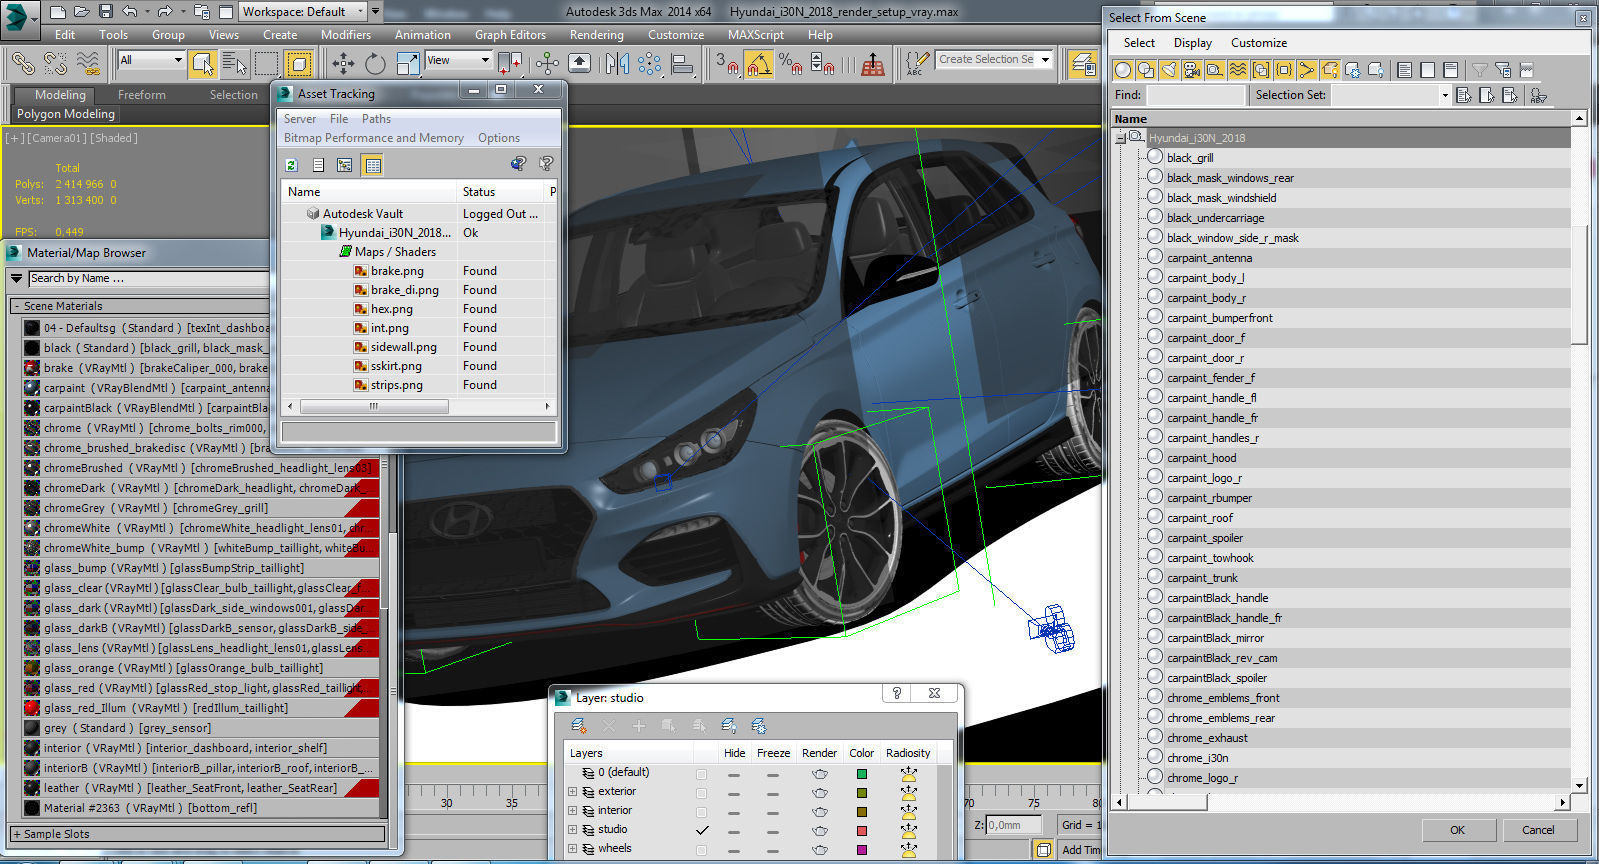Toggle the 3D Snaps icon

coord(727,64)
